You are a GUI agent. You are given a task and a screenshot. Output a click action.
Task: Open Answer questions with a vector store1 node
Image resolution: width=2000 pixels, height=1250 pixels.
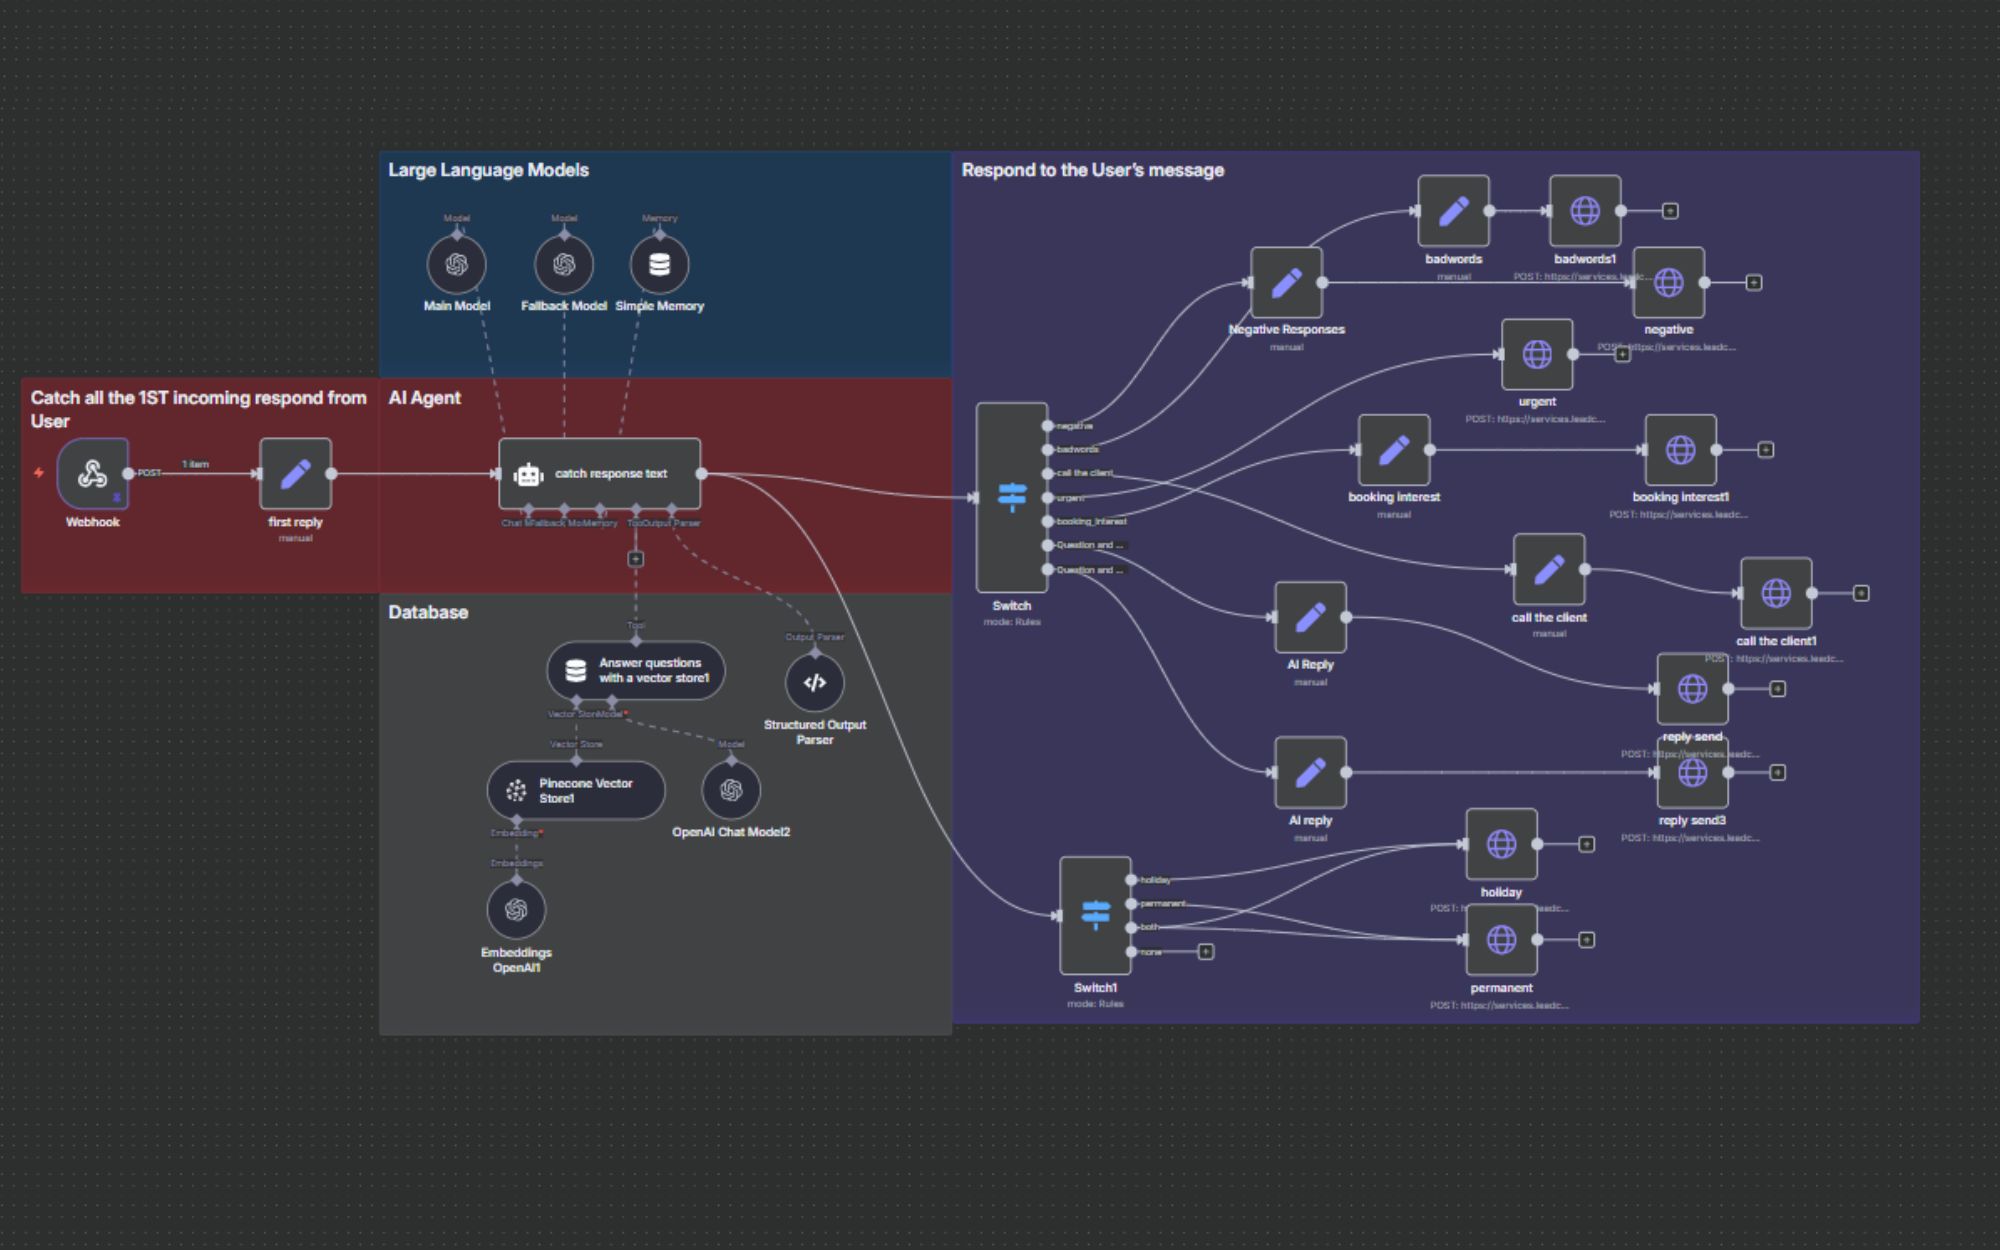pos(636,670)
